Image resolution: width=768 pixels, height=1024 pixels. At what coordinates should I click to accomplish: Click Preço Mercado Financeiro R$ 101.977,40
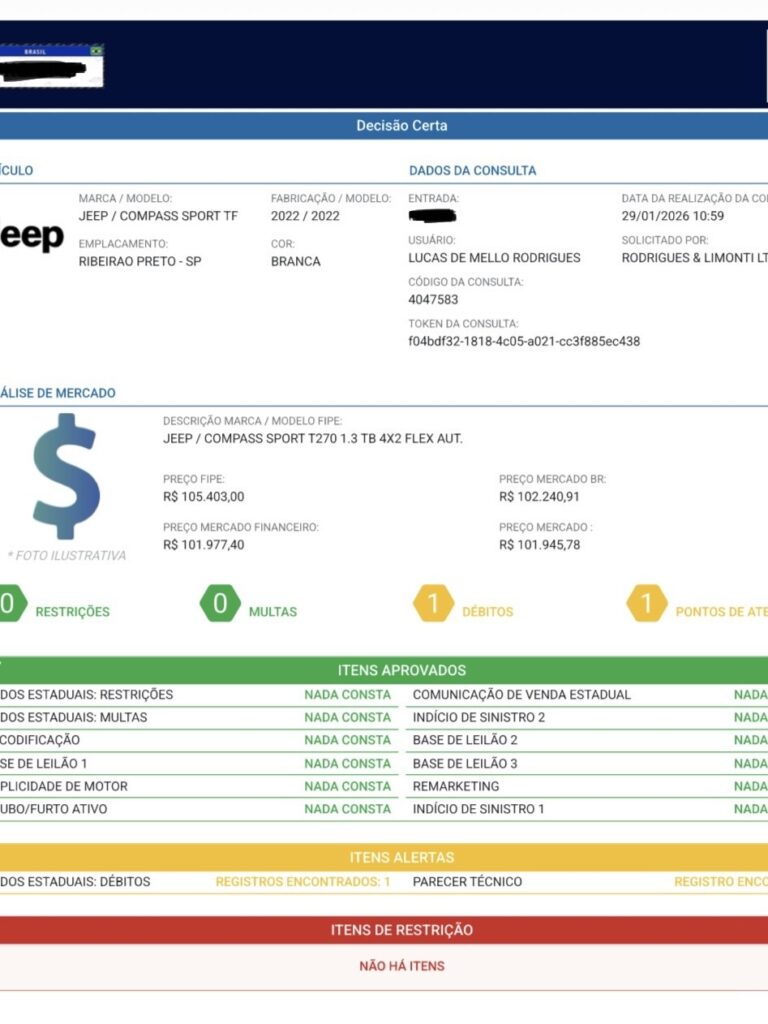pyautogui.click(x=204, y=545)
